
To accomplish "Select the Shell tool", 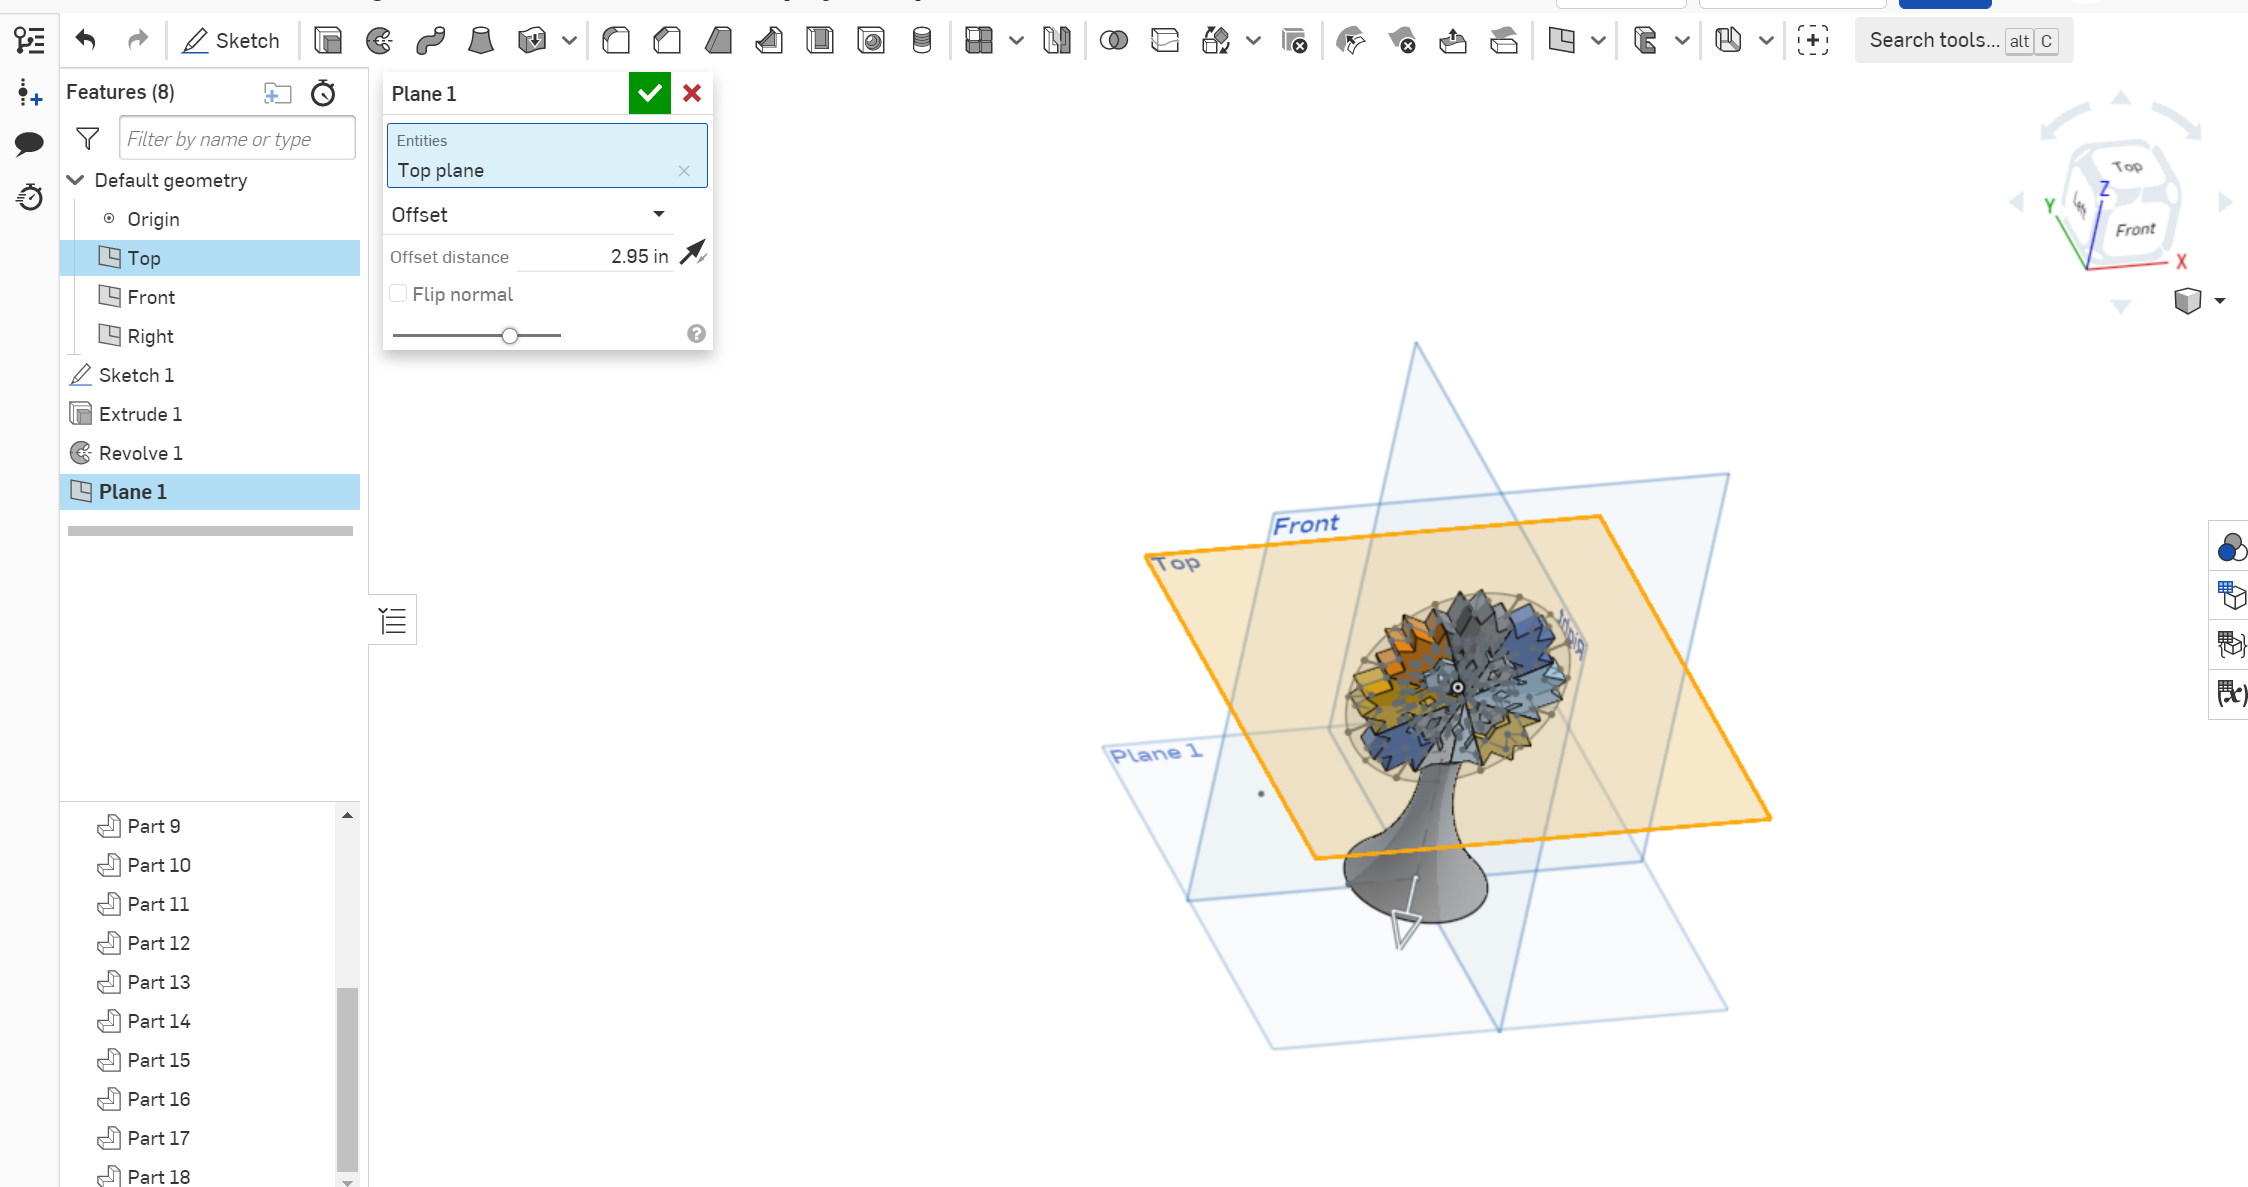I will pos(820,40).
